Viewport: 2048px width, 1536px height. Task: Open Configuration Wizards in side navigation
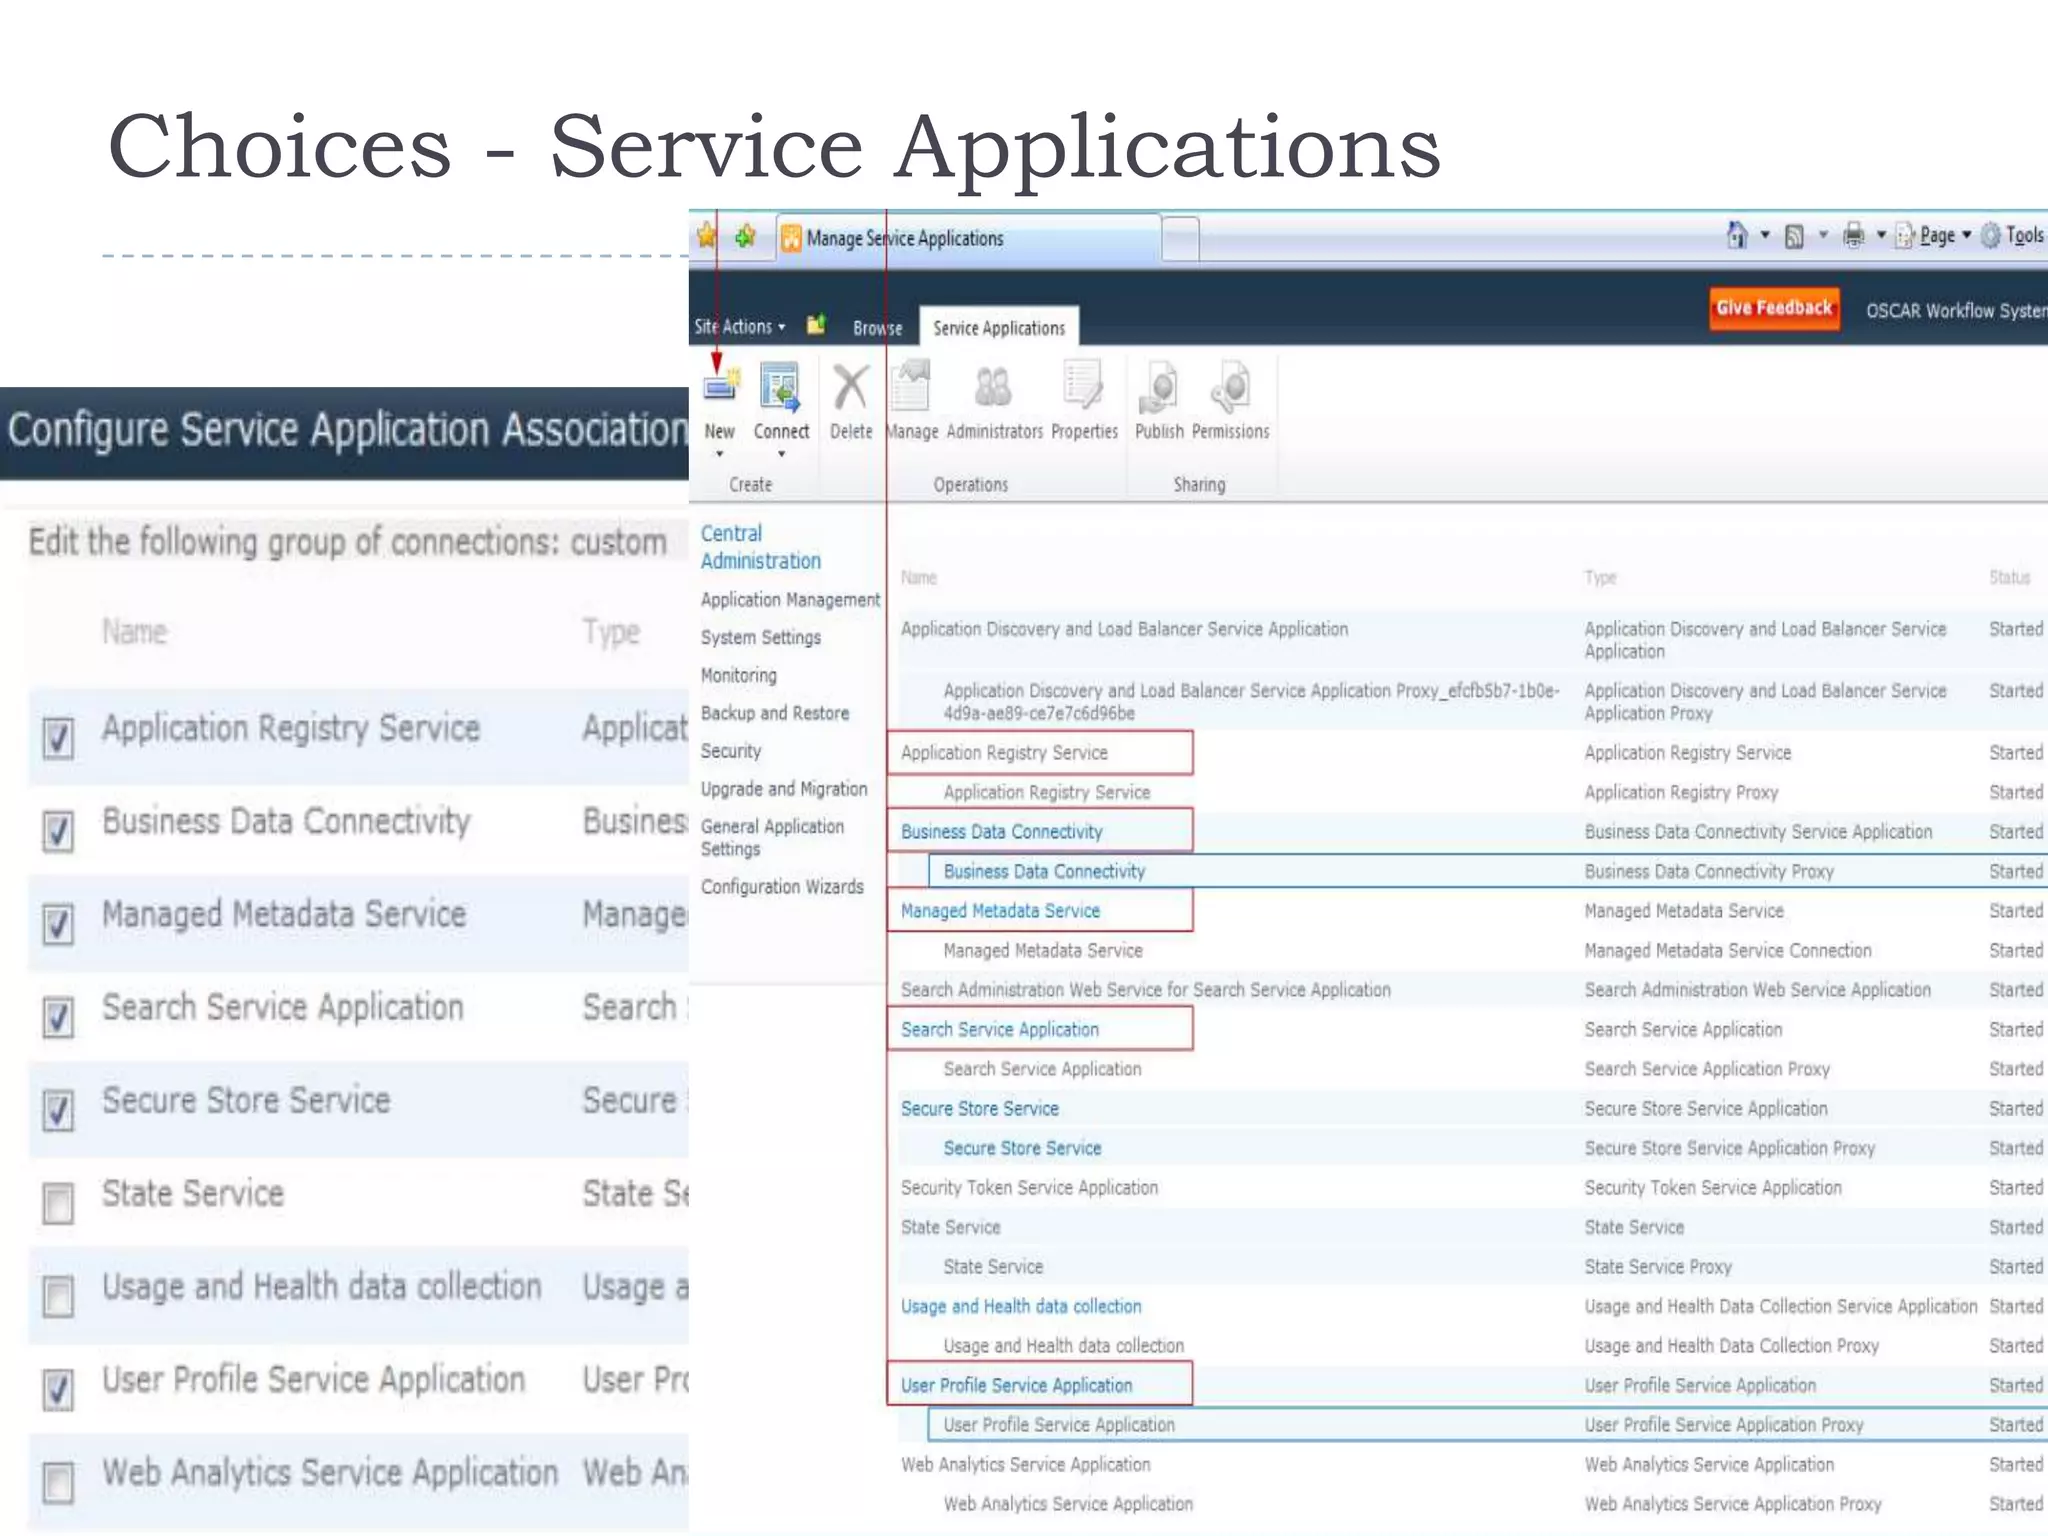point(782,887)
